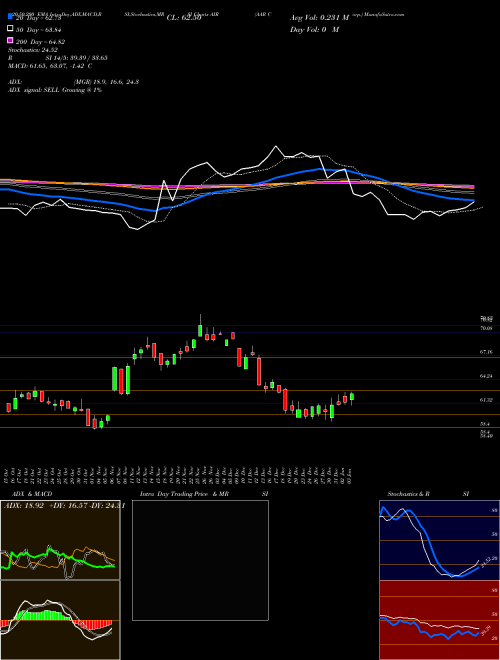Click the blue 20 Day legend square
The height and width of the screenshot is (660, 500).
click(10, 17)
